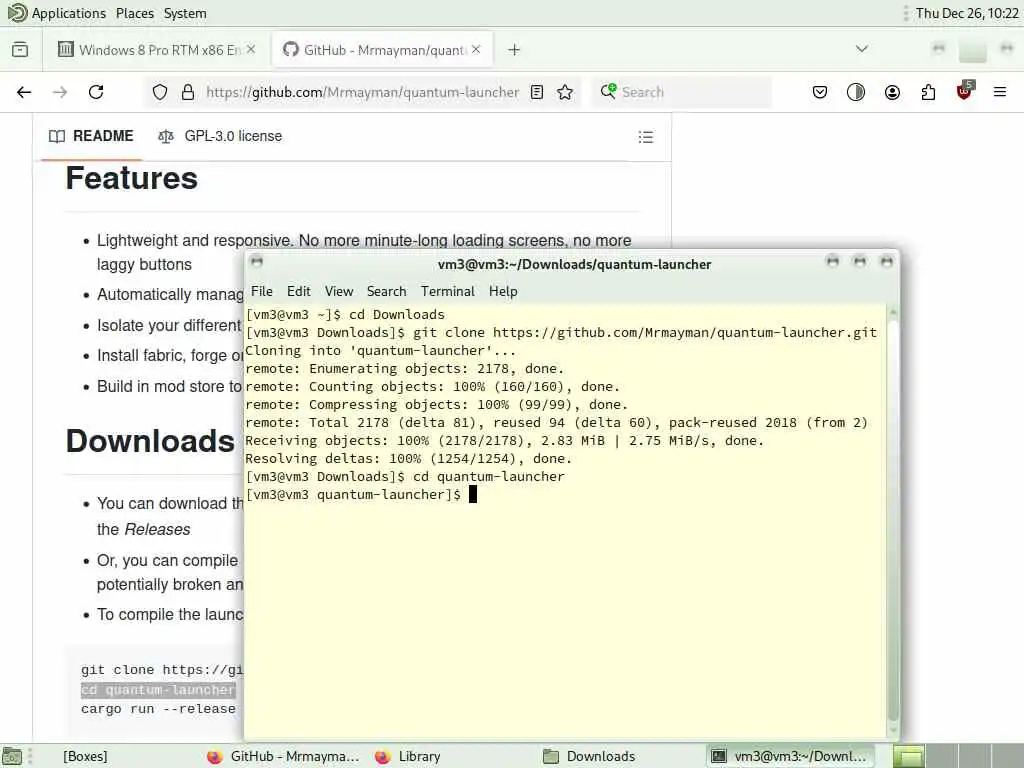Open the Pocket save icon
The height and width of the screenshot is (768, 1024).
[x=820, y=92]
